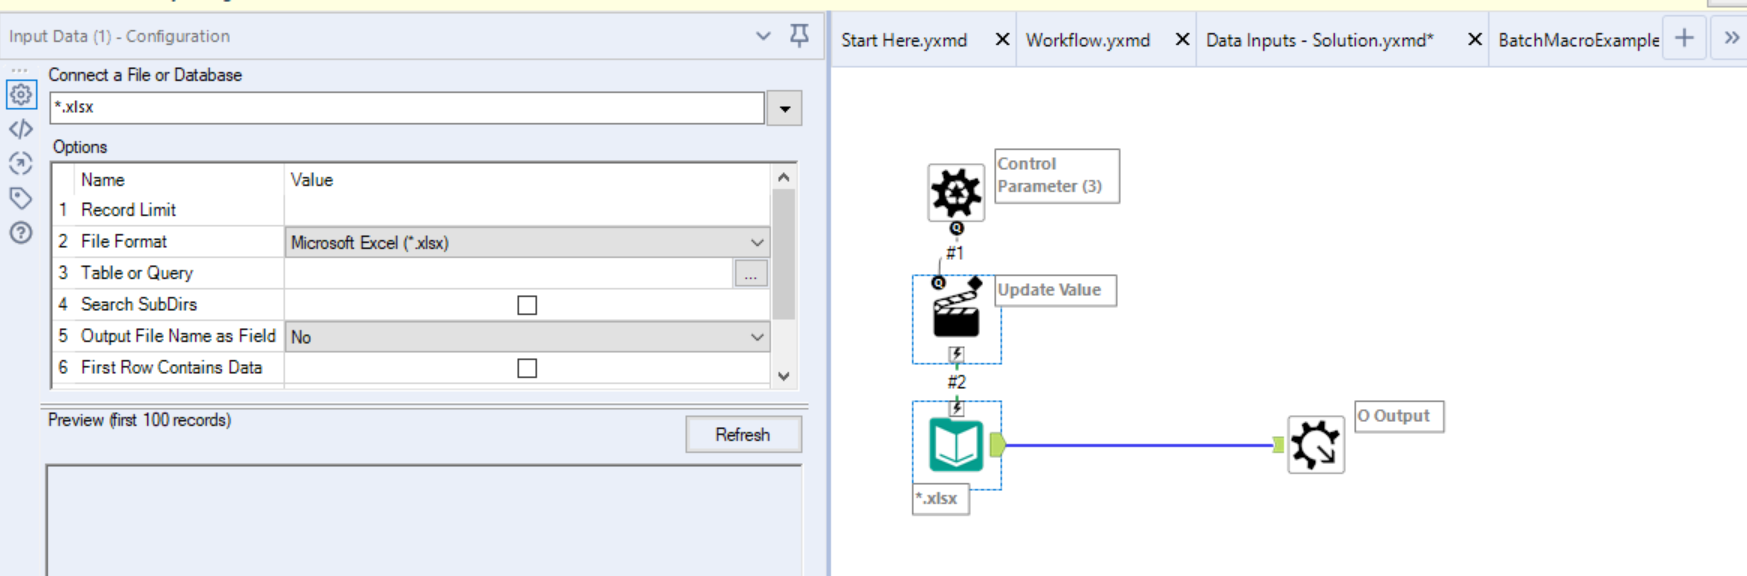This screenshot has width=1747, height=576.
Task: Select the Control Parameter tool on canvas
Action: [x=955, y=192]
